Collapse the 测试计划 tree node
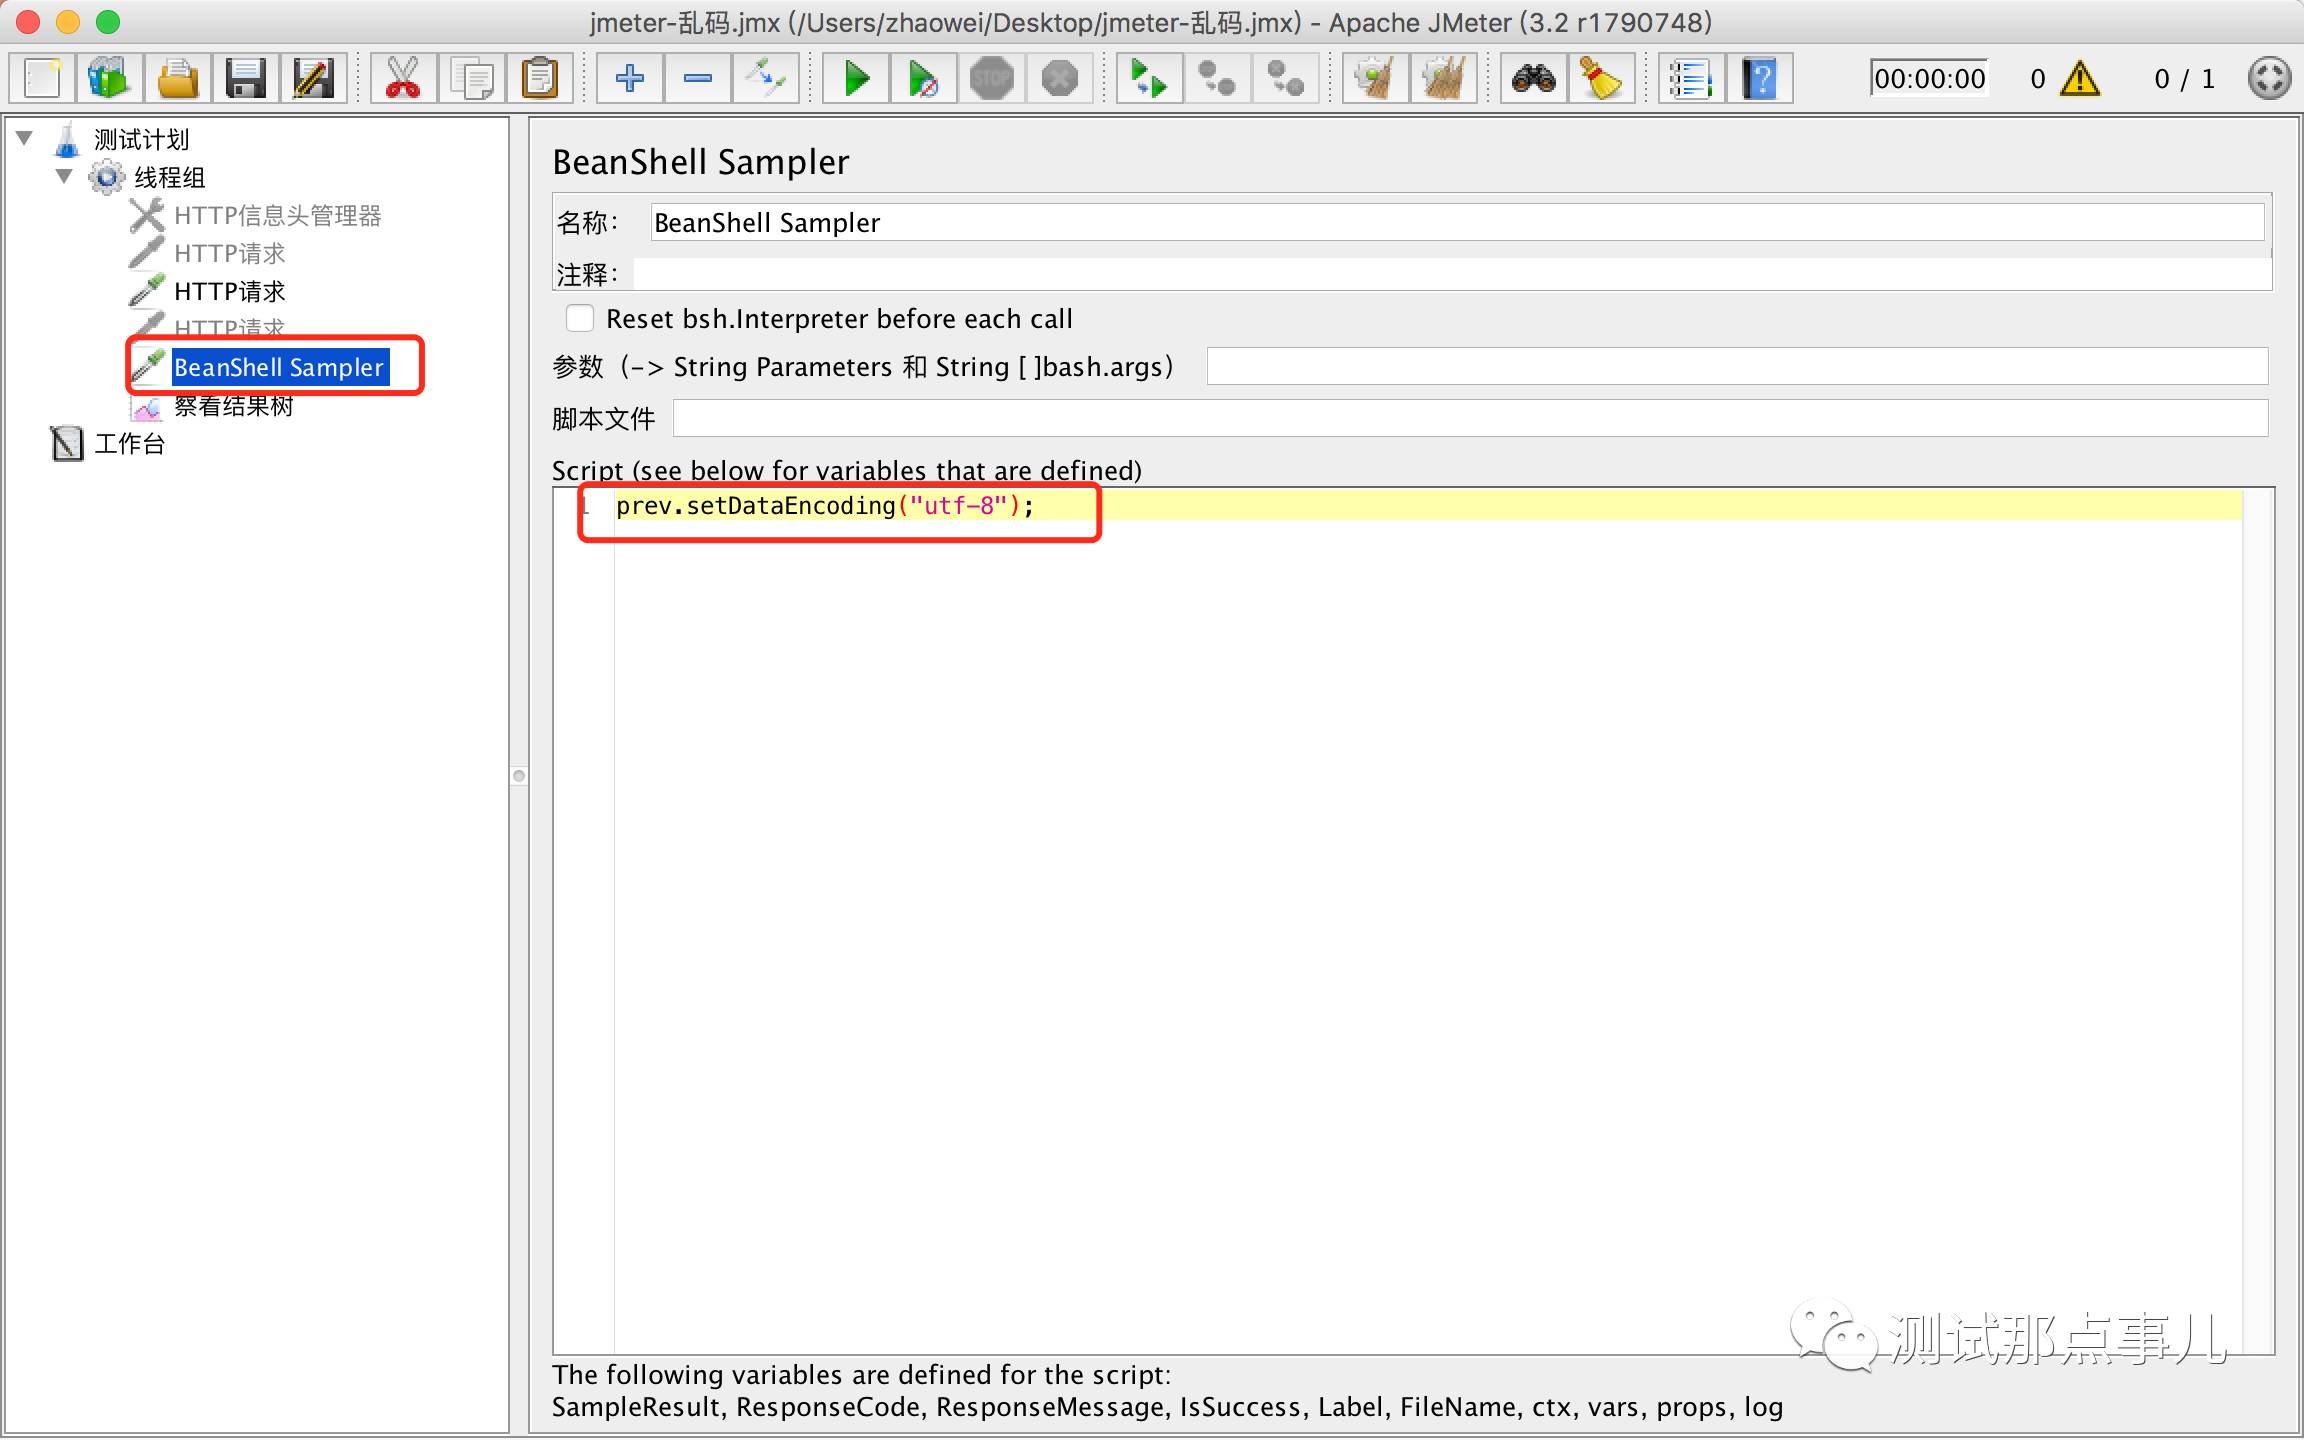The width and height of the screenshot is (2304, 1440). (x=25, y=138)
